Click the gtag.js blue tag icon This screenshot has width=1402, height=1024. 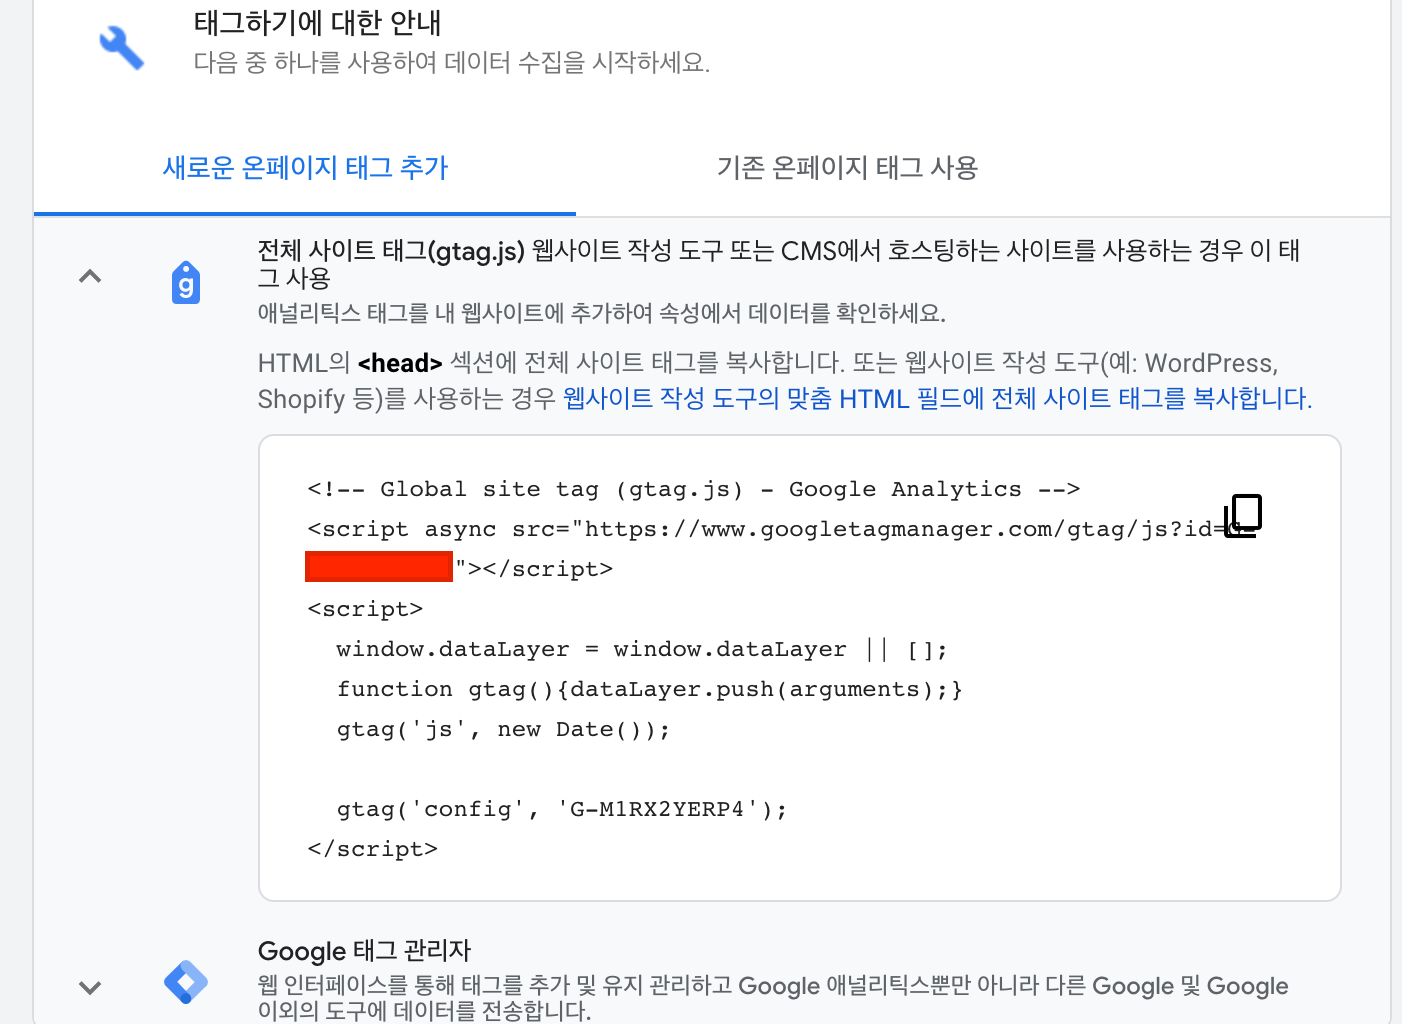[186, 283]
